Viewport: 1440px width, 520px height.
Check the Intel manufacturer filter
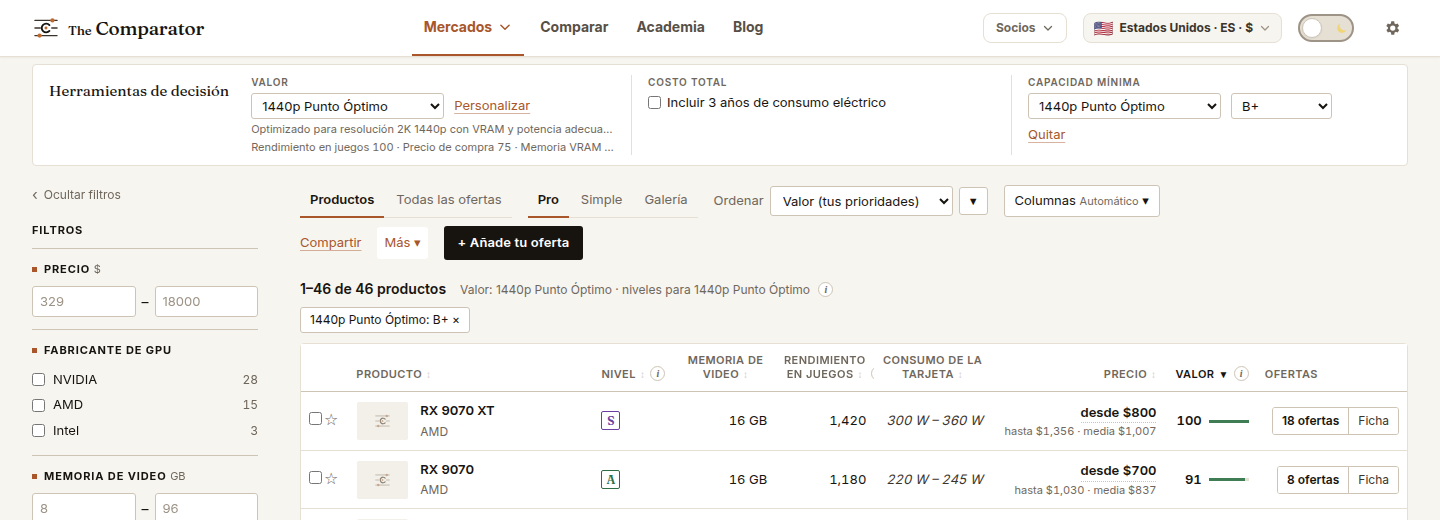pyautogui.click(x=39, y=431)
